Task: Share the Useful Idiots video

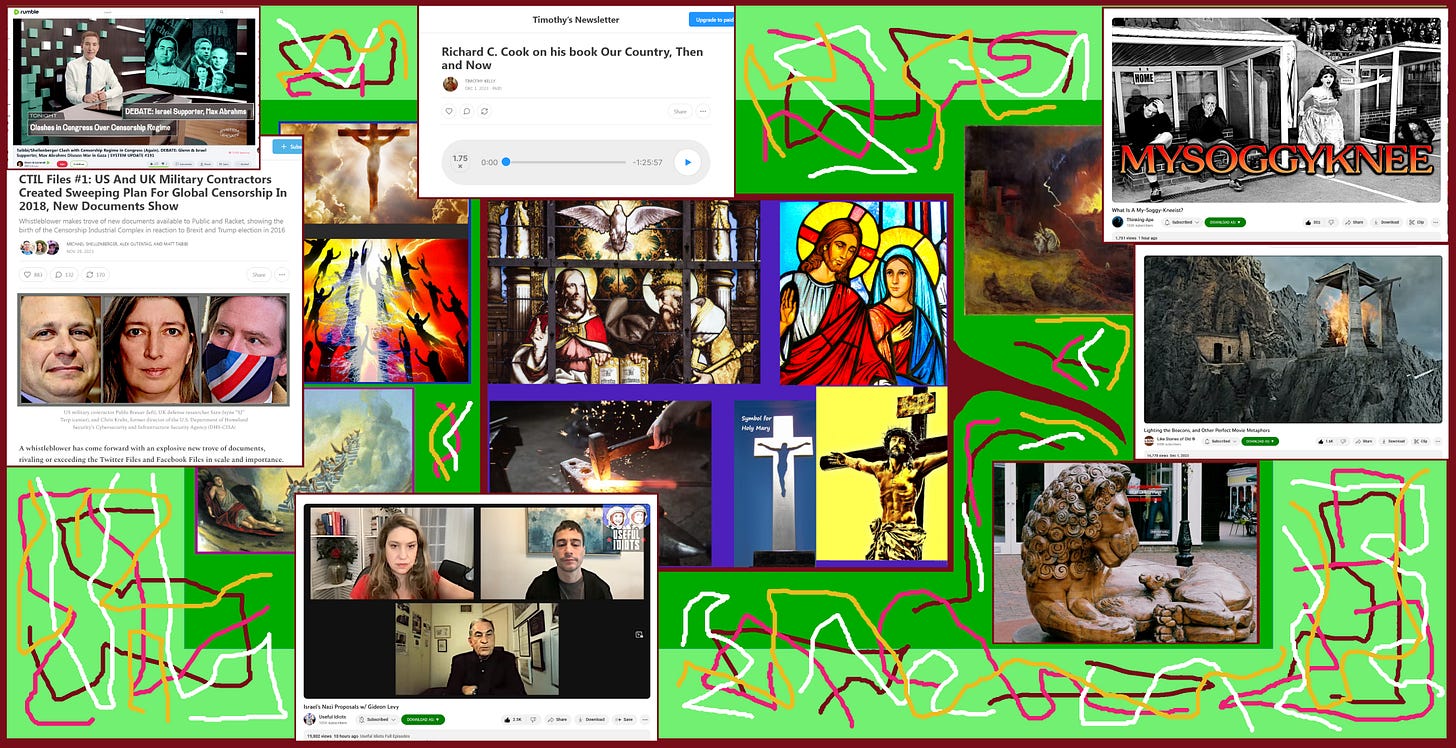Action: (x=557, y=719)
